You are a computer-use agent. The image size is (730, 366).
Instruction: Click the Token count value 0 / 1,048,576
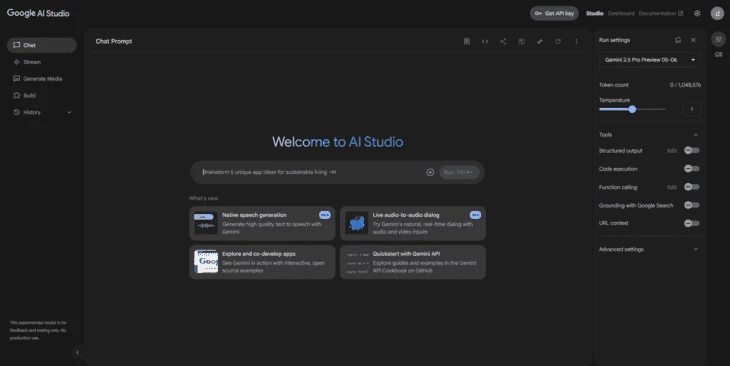(685, 85)
